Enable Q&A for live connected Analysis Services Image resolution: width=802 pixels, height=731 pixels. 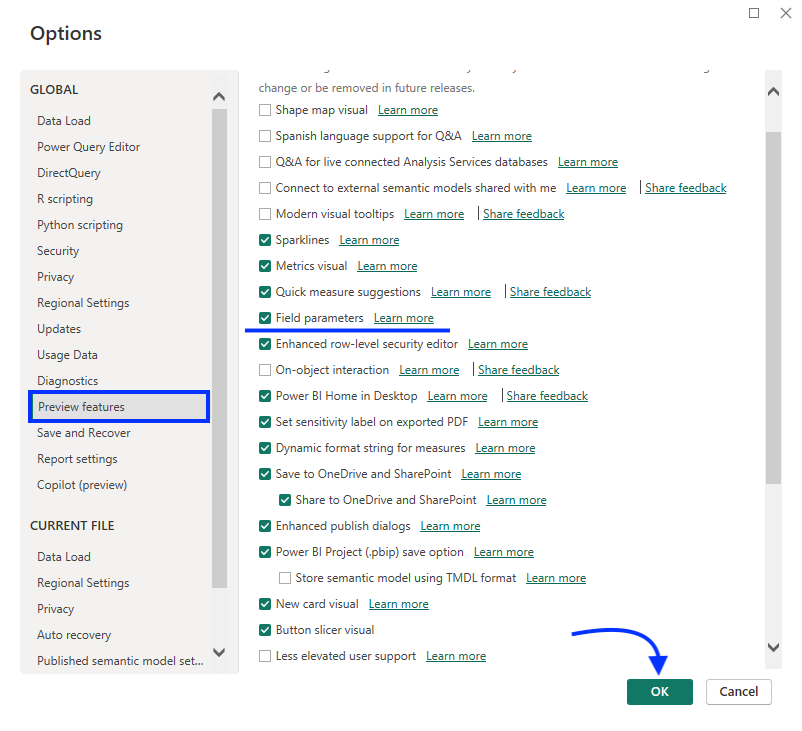point(264,162)
